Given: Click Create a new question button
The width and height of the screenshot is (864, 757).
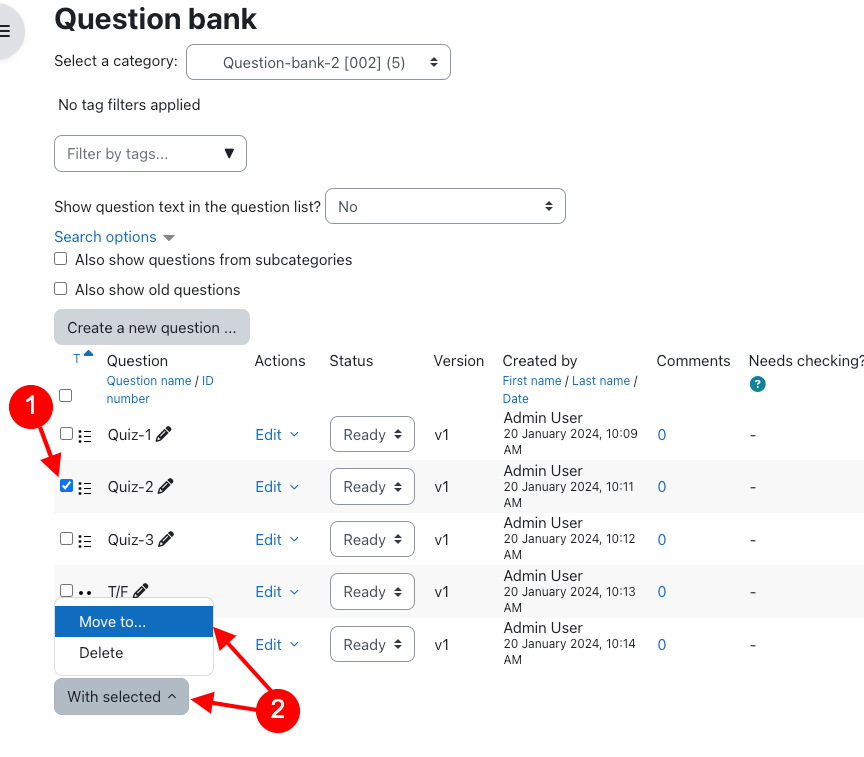Looking at the screenshot, I should [152, 327].
